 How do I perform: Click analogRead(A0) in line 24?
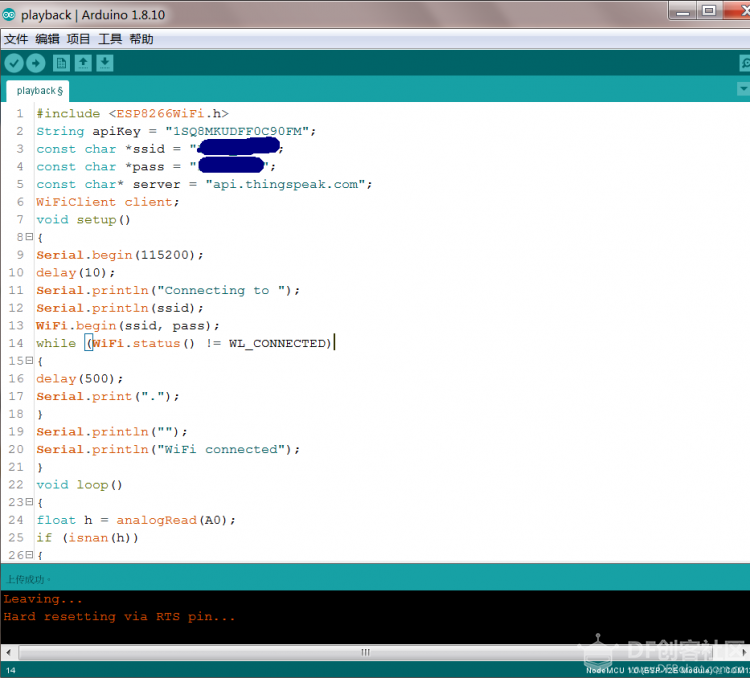pos(171,520)
